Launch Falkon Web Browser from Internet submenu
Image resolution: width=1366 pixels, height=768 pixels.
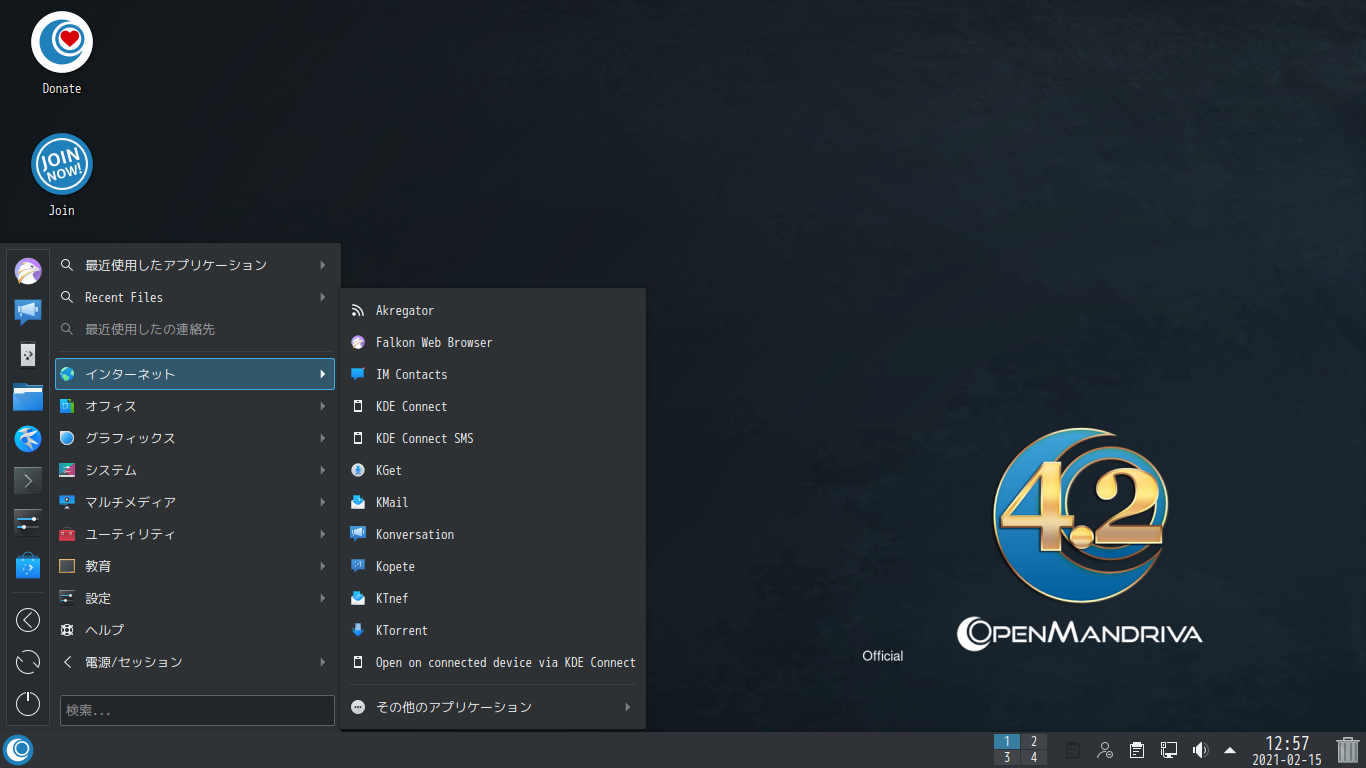[x=493, y=343]
